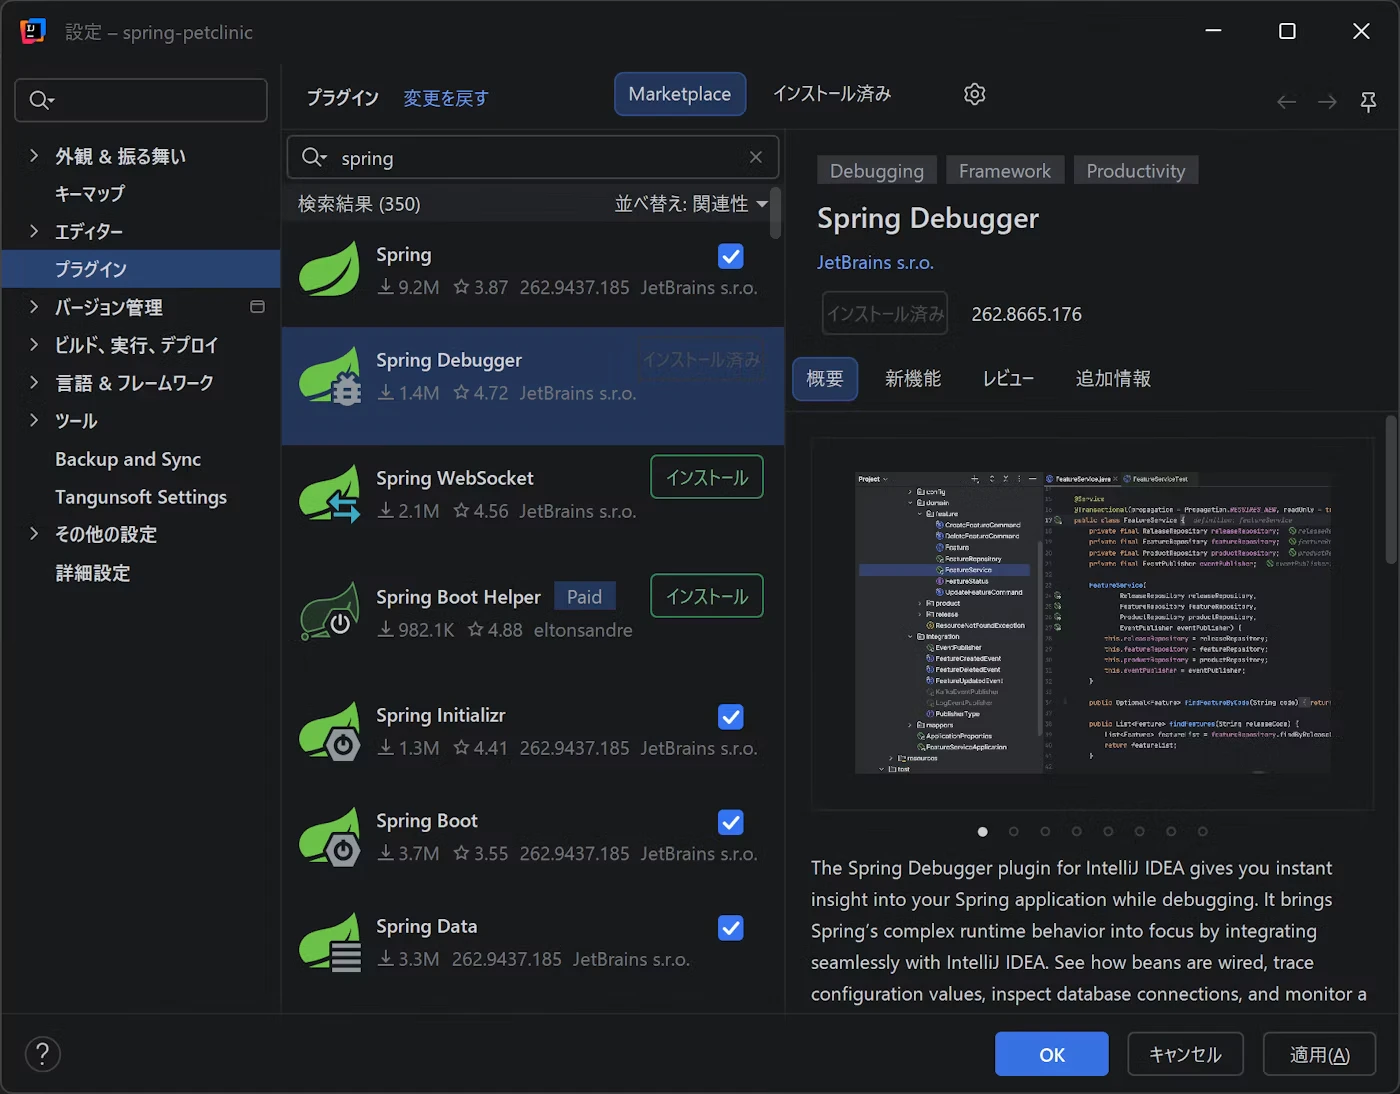The image size is (1400, 1094).
Task: Focus the settings search field
Action: 141,100
